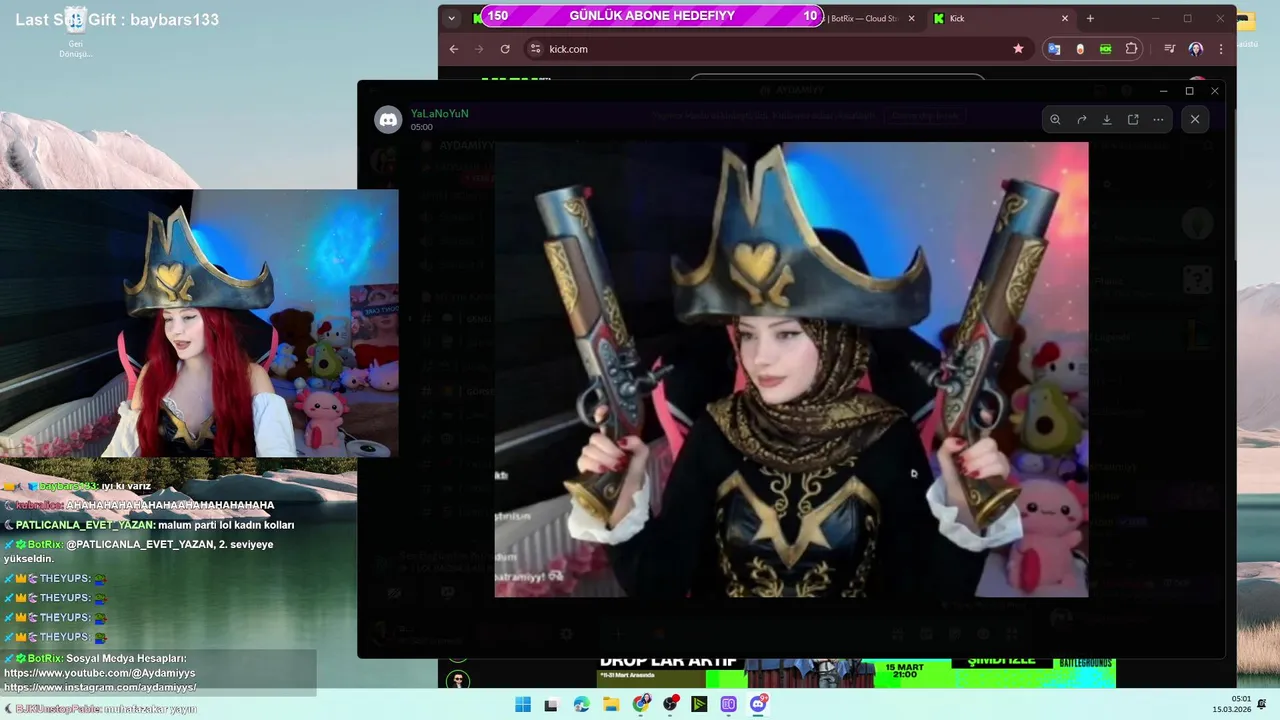
Task: Click the enlarged pirate cosplay image
Action: 791,369
